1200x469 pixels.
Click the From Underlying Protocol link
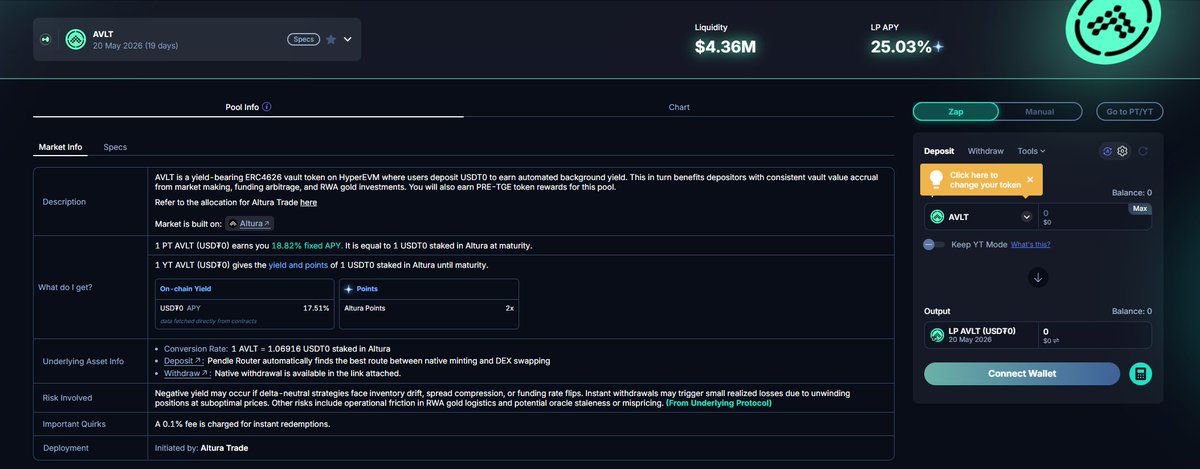pyautogui.click(x=718, y=402)
